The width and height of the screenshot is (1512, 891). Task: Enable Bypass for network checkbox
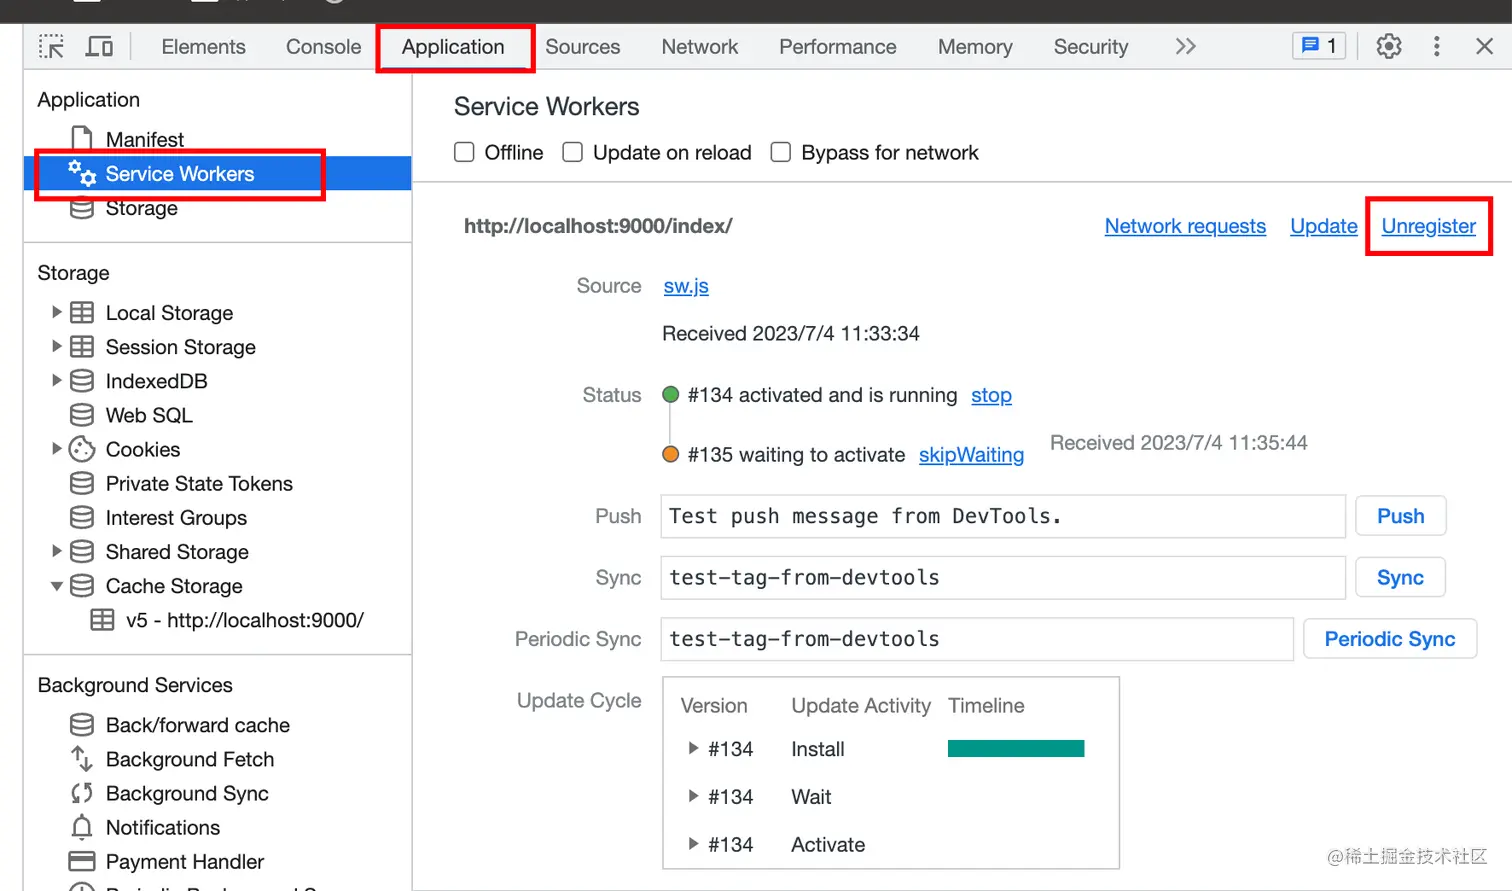[x=781, y=152]
